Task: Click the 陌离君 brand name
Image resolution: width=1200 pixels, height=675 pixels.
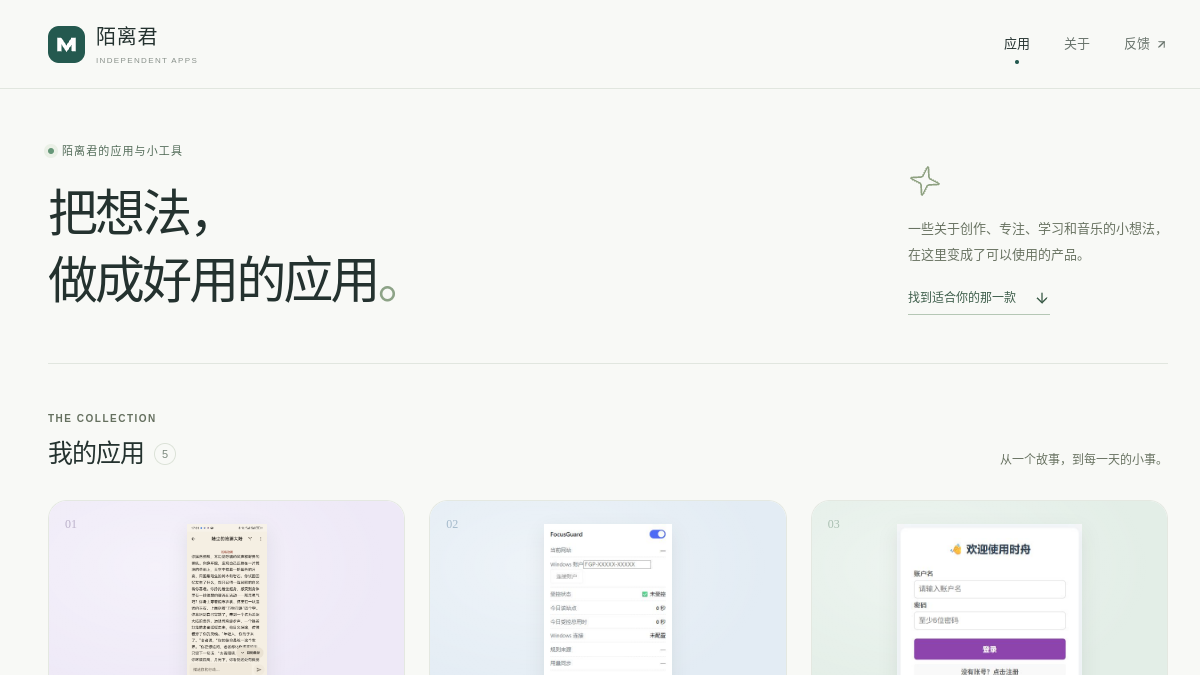Action: pos(127,37)
